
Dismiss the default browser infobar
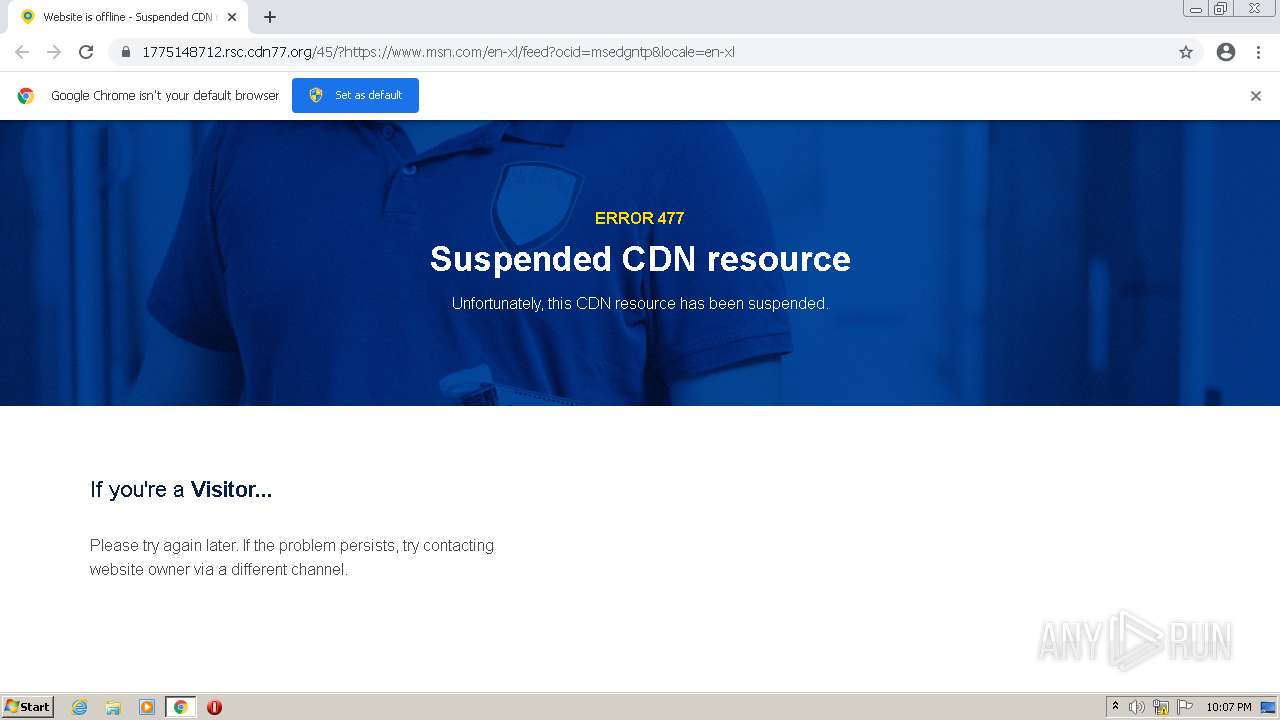click(1256, 96)
